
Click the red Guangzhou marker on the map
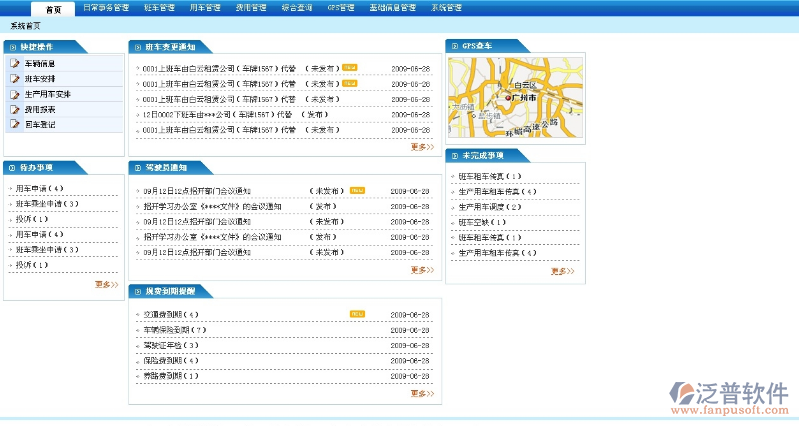coord(509,99)
